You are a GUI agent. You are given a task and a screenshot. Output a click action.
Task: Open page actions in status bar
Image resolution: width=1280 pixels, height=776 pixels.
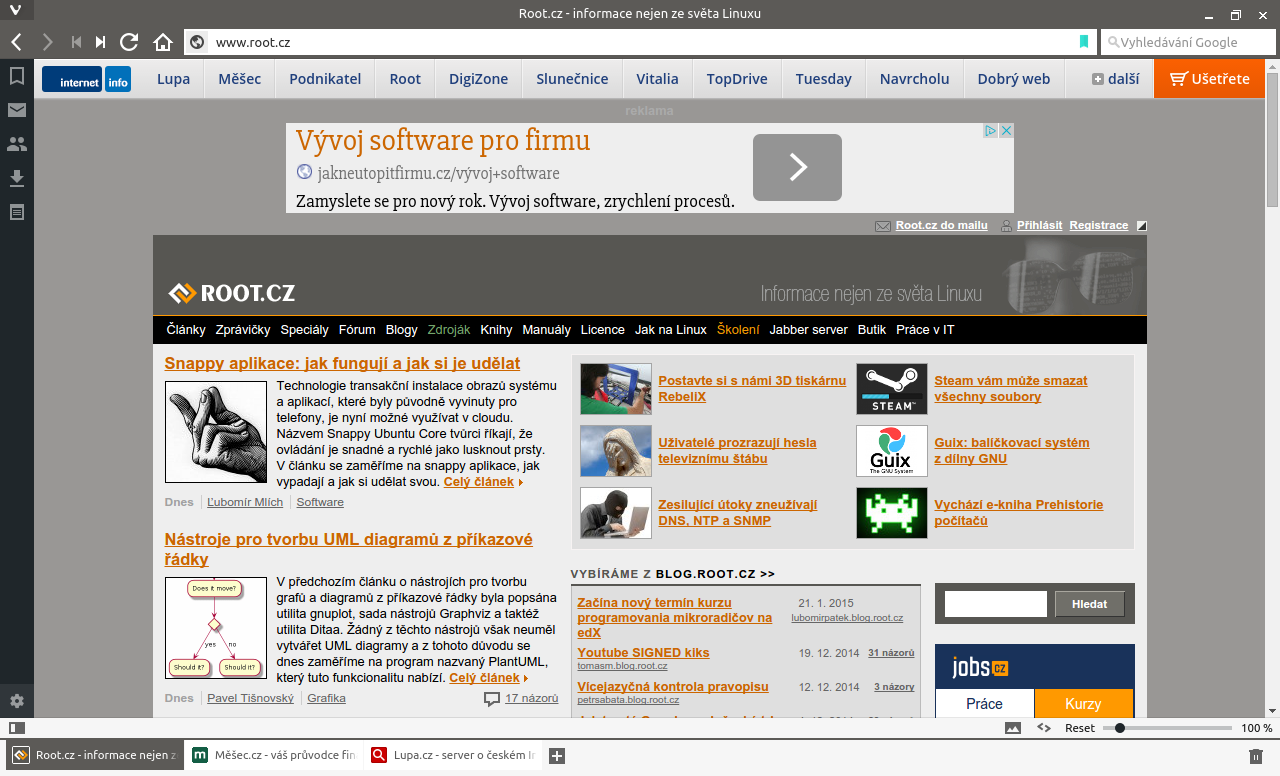point(1044,728)
